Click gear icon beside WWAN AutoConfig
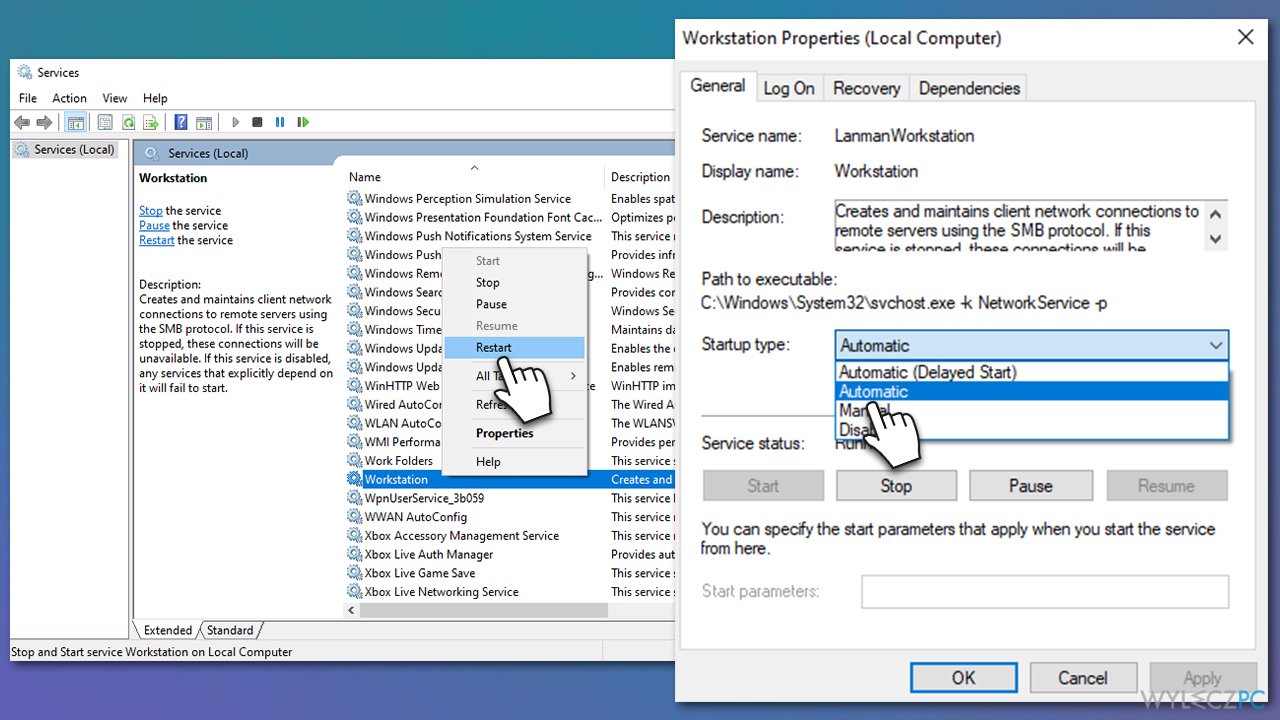Viewport: 1280px width, 720px height. (355, 517)
